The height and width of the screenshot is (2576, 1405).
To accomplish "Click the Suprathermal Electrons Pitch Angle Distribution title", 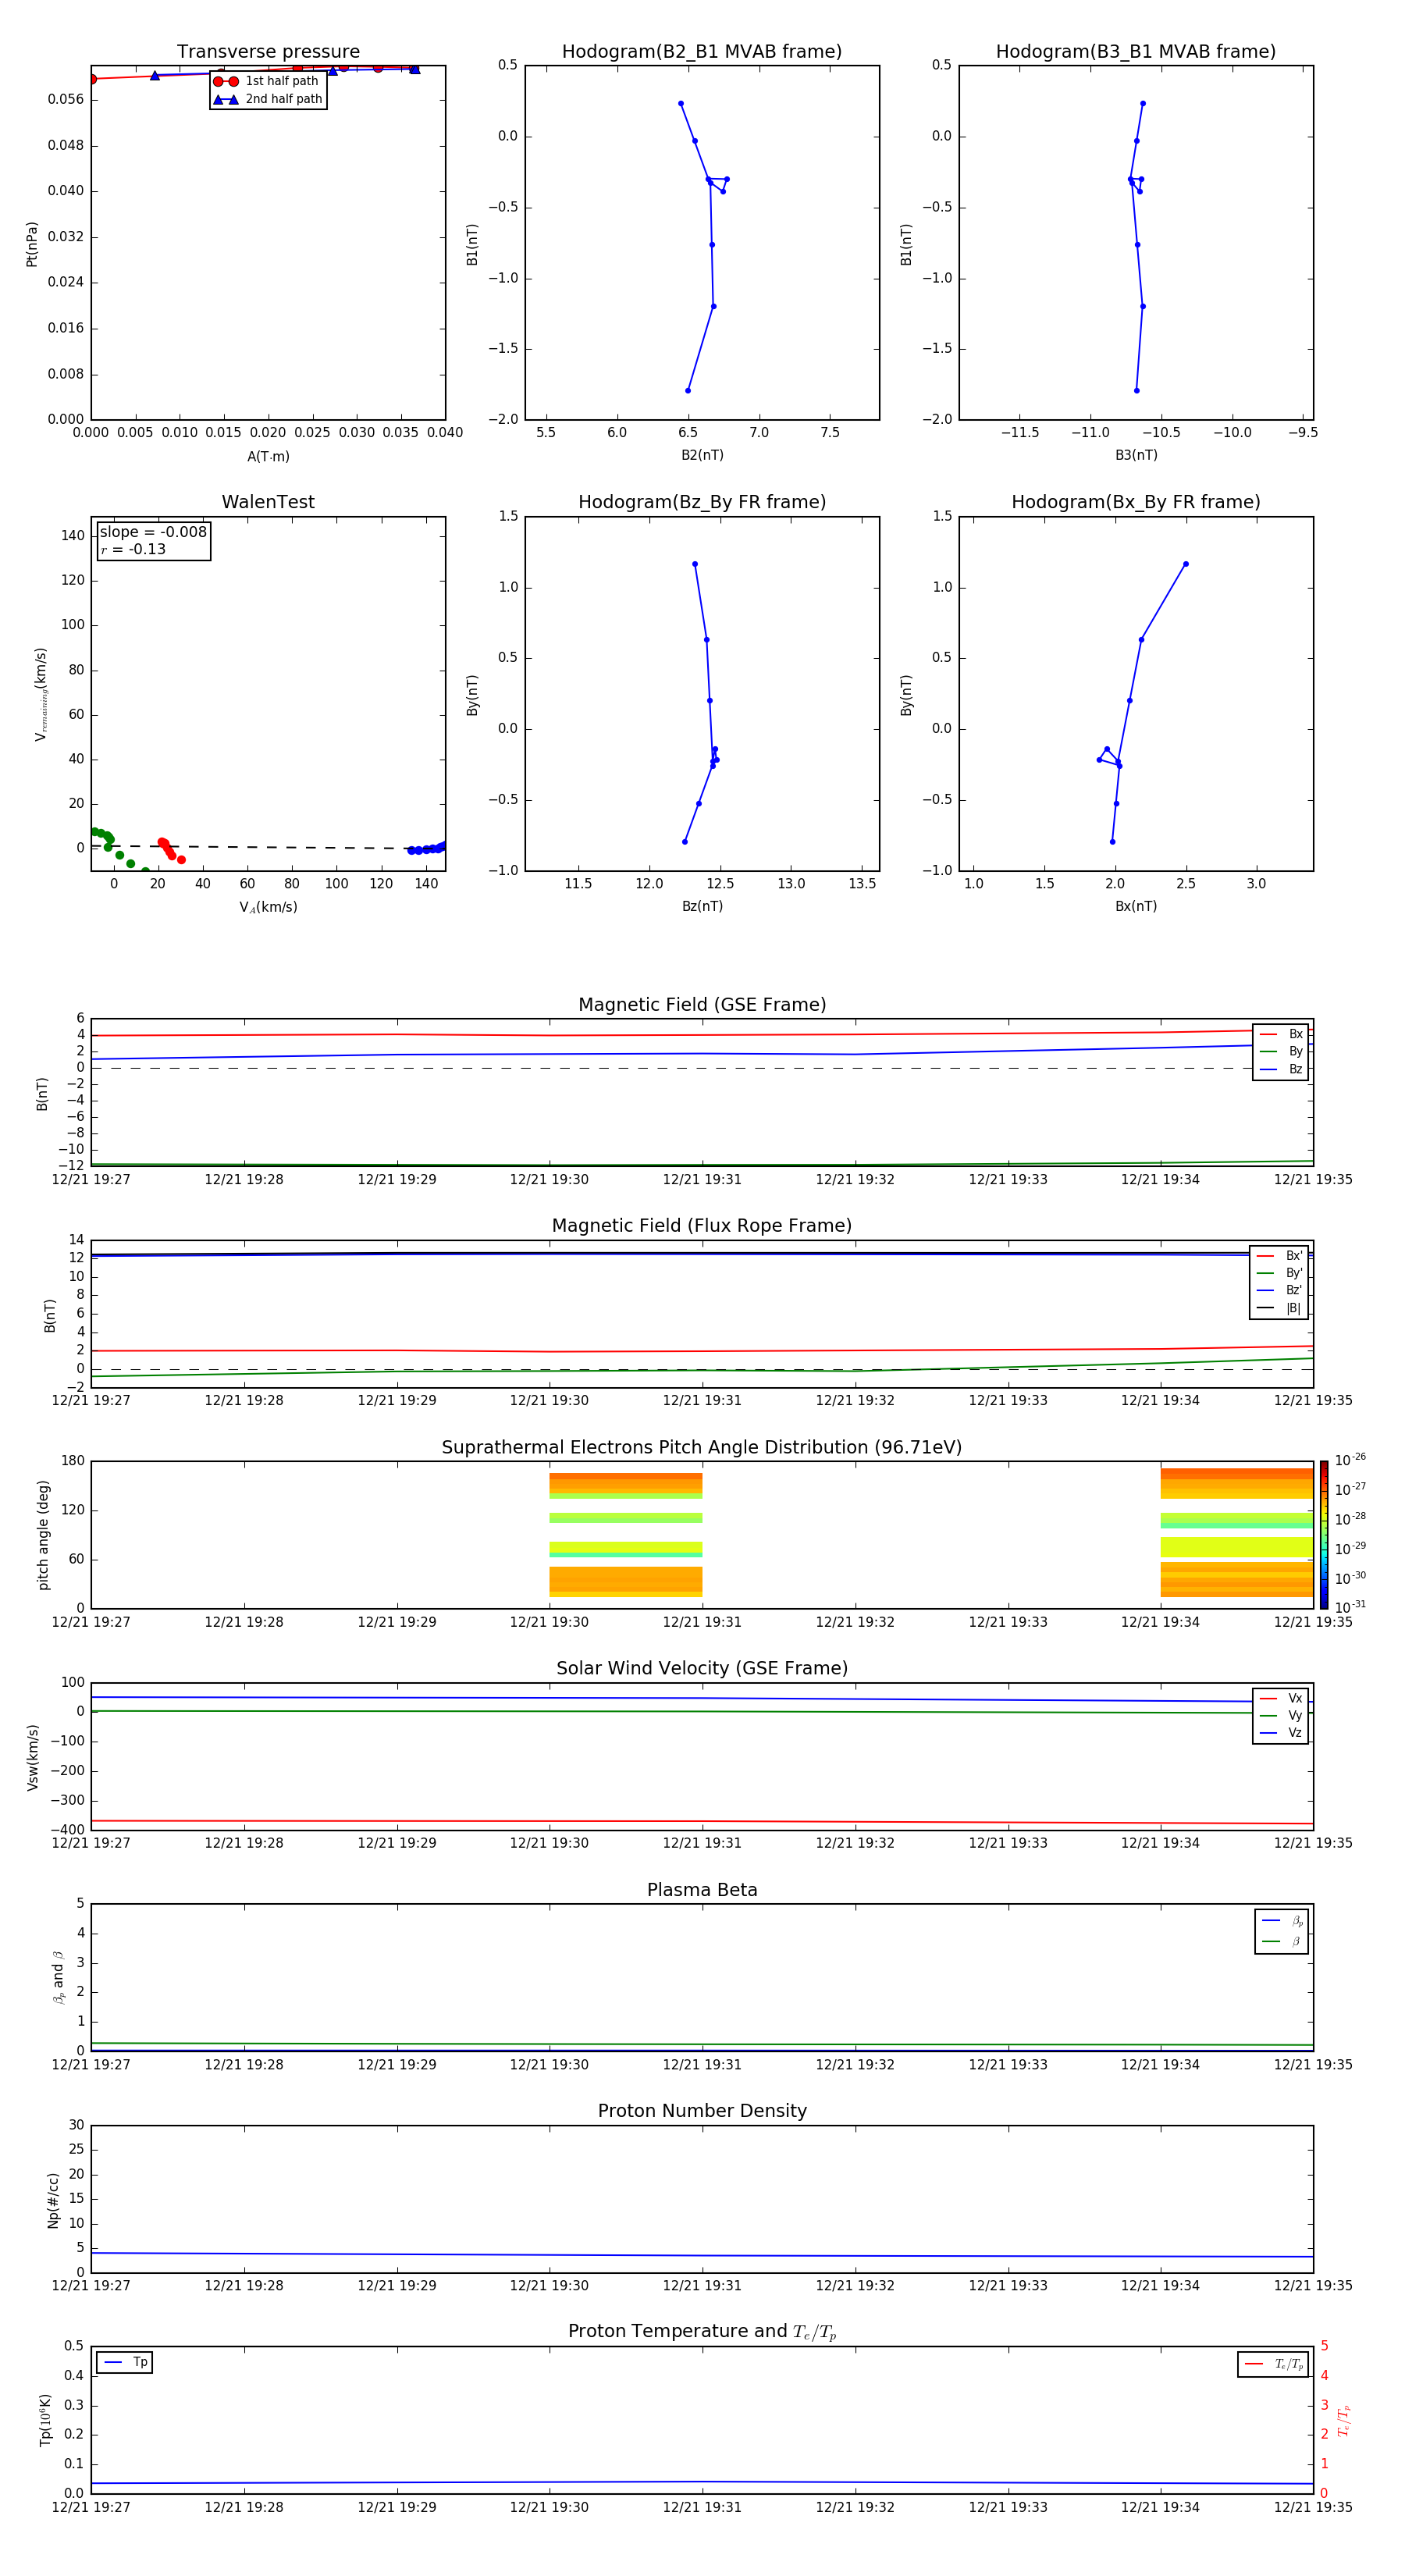I will (x=702, y=1447).
